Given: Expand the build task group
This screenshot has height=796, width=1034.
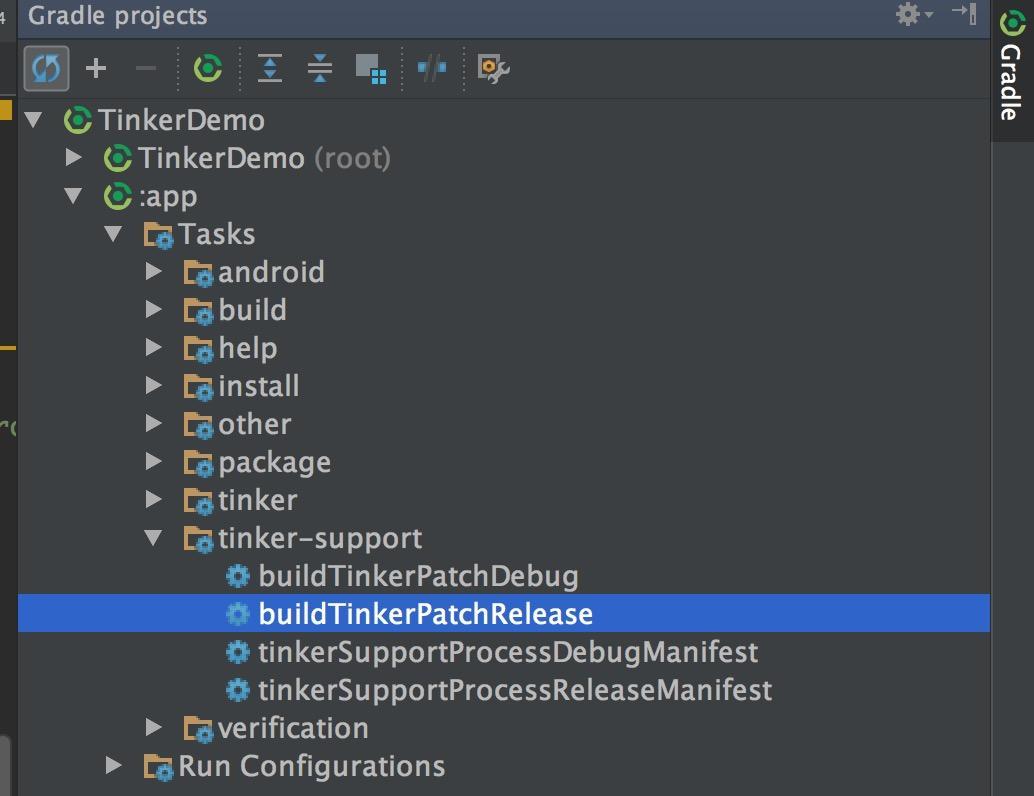Looking at the screenshot, I should [x=154, y=309].
